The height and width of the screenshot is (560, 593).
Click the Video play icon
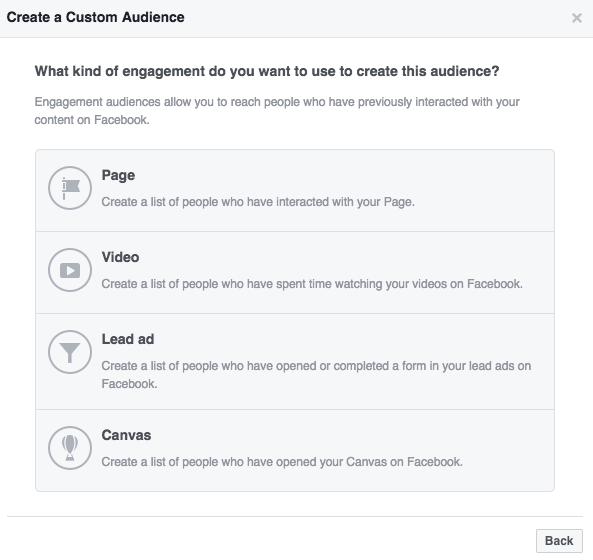pyautogui.click(x=70, y=270)
